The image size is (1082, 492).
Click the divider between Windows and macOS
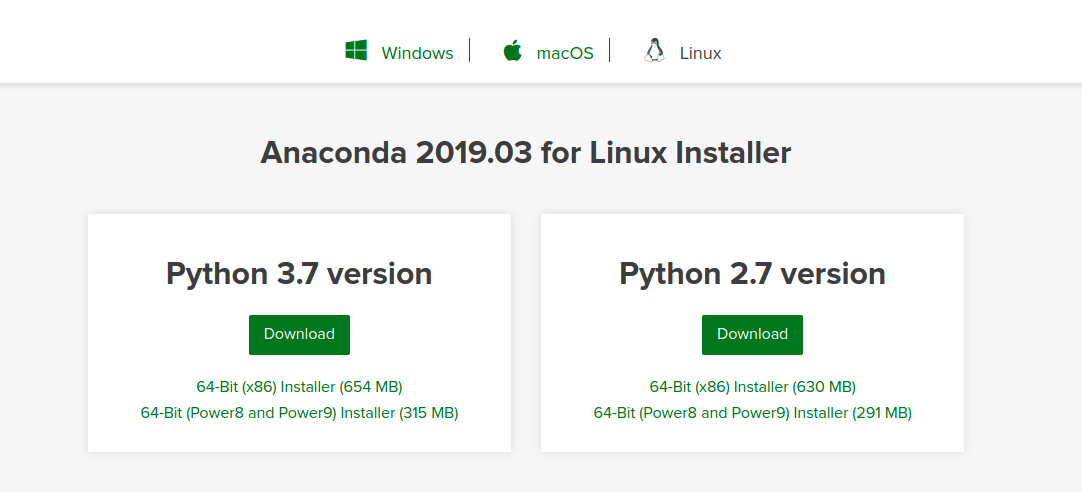click(469, 51)
